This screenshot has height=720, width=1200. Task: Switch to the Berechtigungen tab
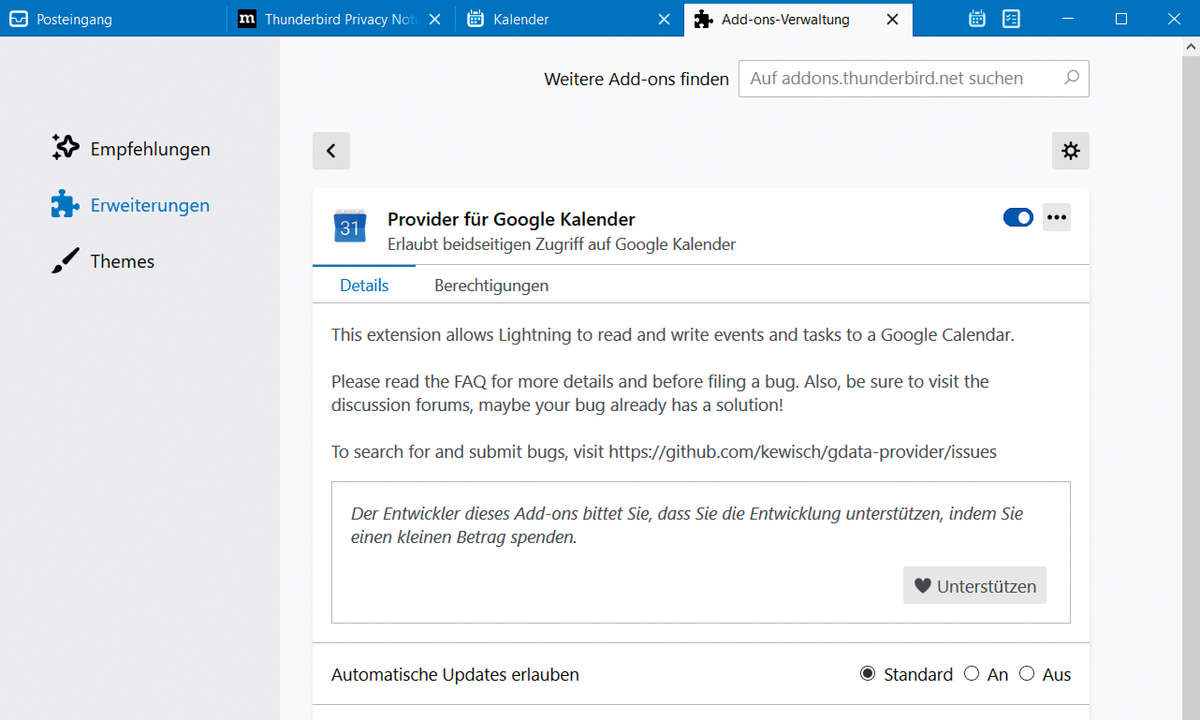coord(491,285)
